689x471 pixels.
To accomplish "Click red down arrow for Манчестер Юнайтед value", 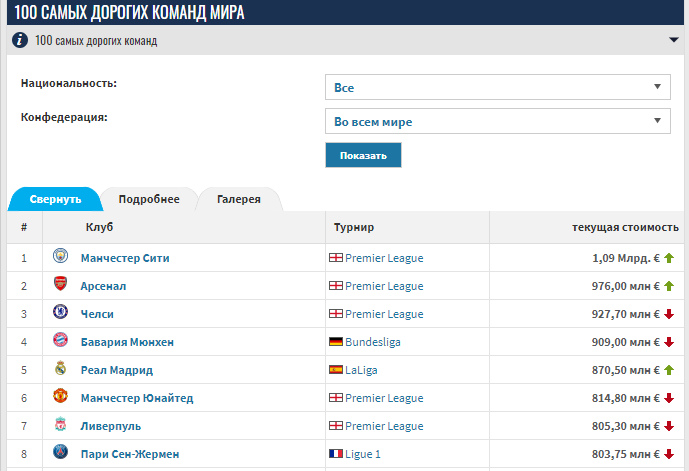I will 669,398.
